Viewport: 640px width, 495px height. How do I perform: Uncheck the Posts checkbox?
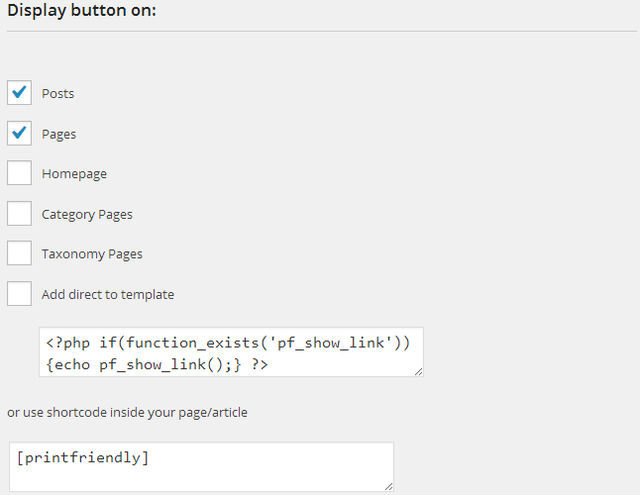[x=19, y=93]
